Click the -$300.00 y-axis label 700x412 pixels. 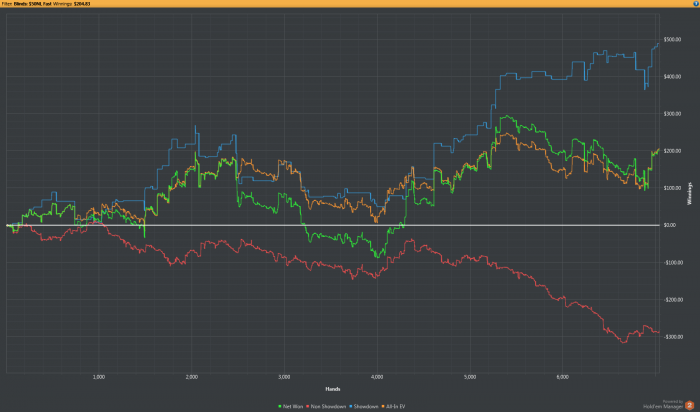[673, 337]
